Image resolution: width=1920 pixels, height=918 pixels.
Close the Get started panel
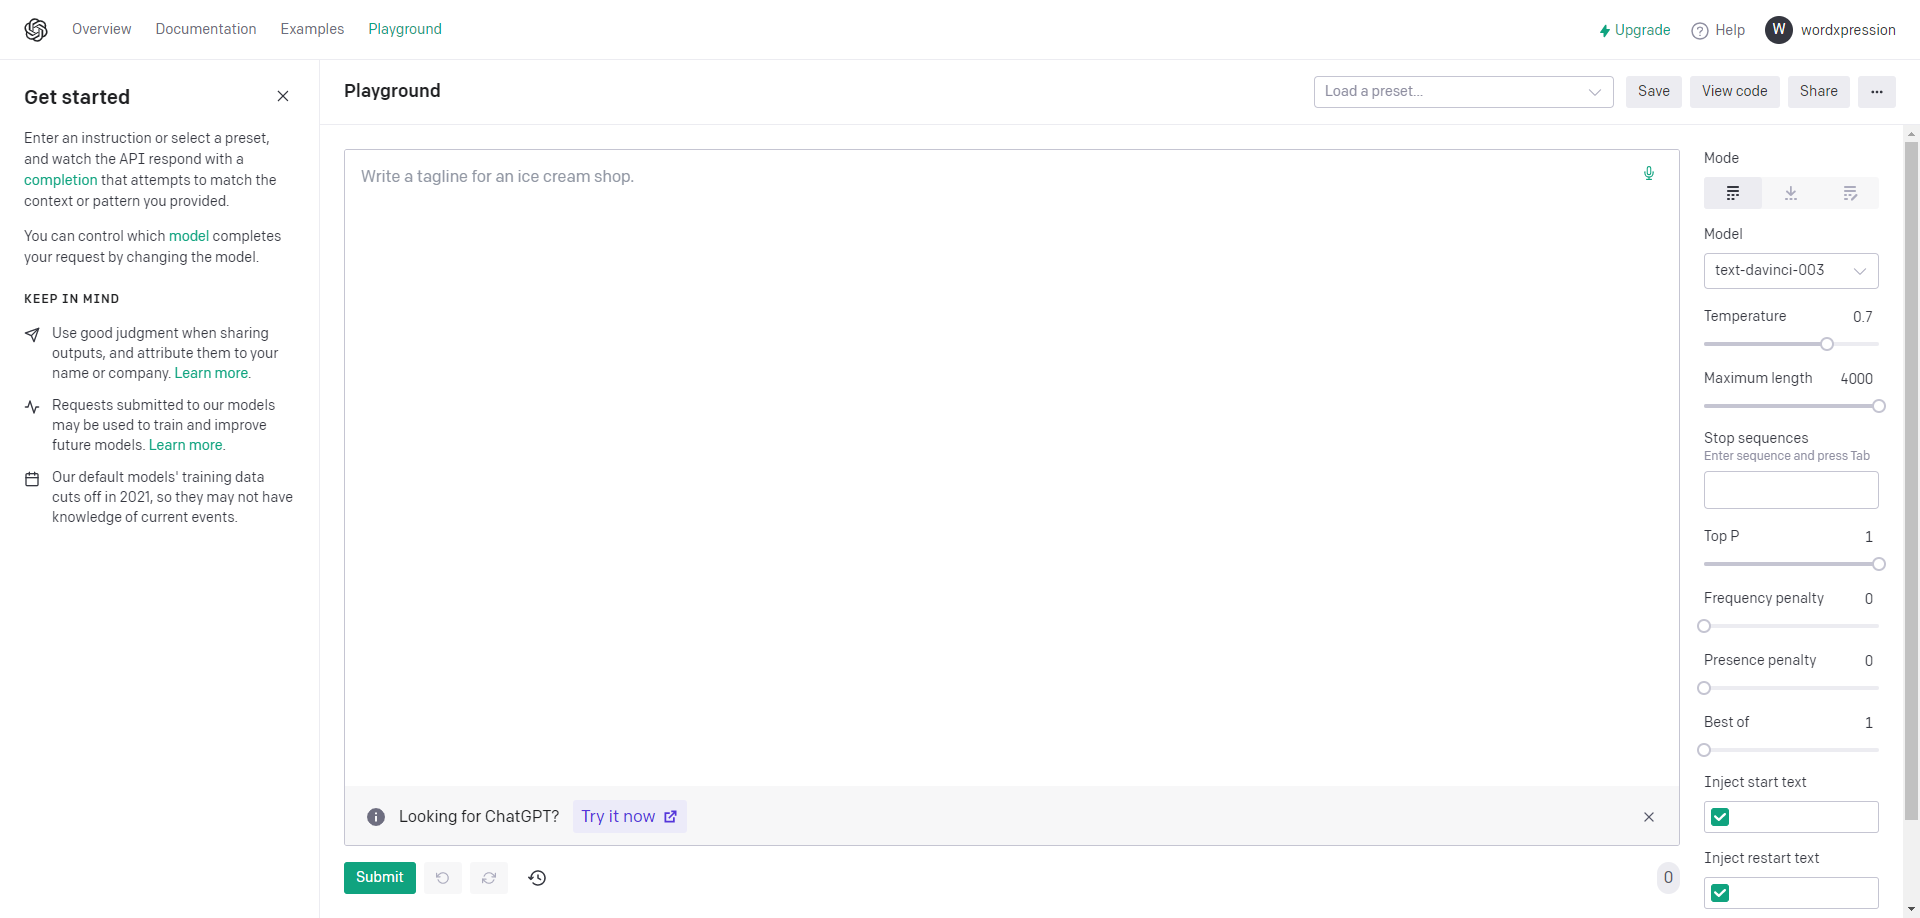283,96
